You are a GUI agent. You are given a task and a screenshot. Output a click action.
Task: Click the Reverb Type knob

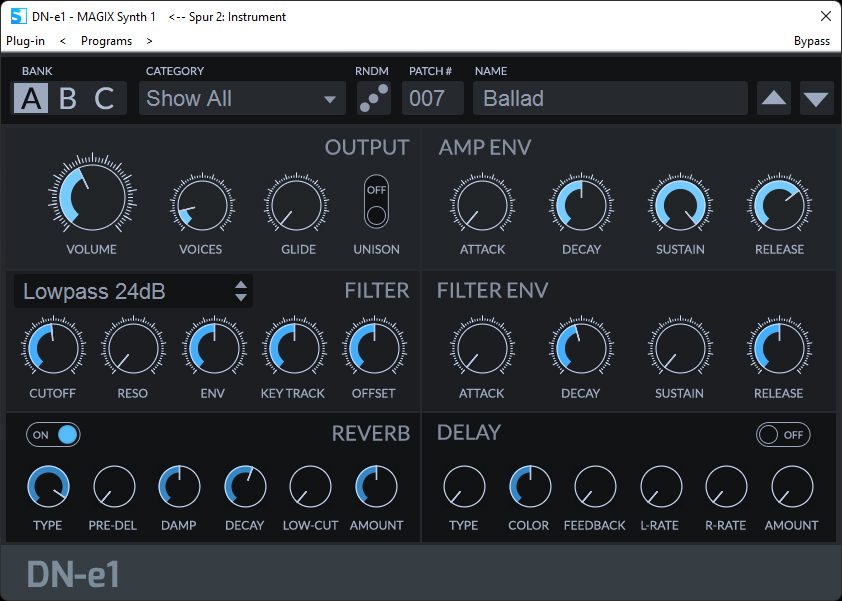(x=48, y=487)
